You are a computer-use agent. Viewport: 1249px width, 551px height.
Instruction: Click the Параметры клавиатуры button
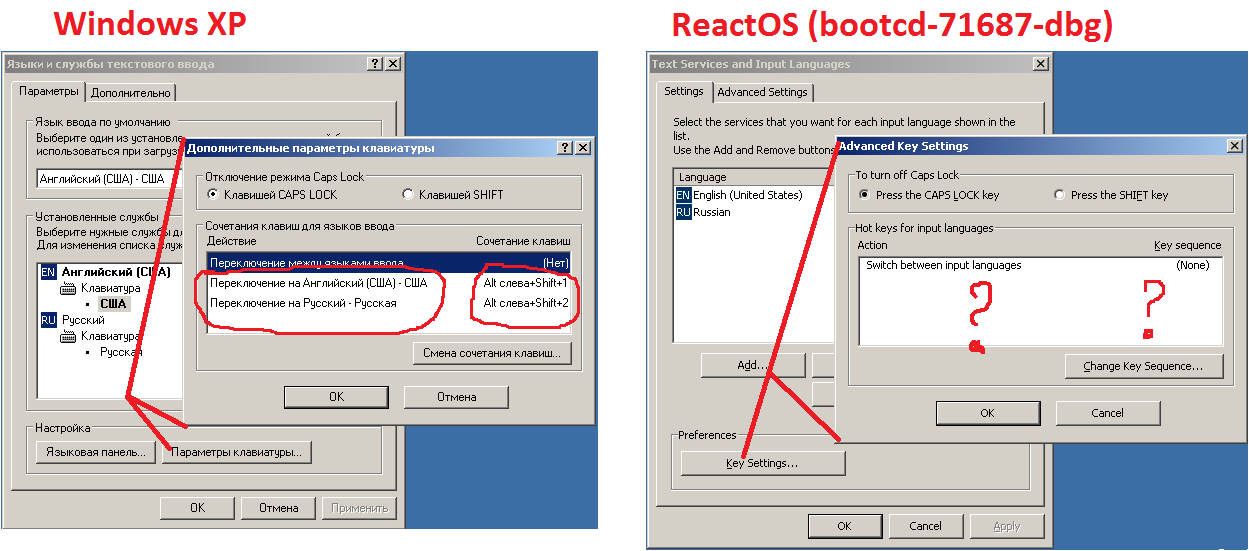click(x=236, y=452)
